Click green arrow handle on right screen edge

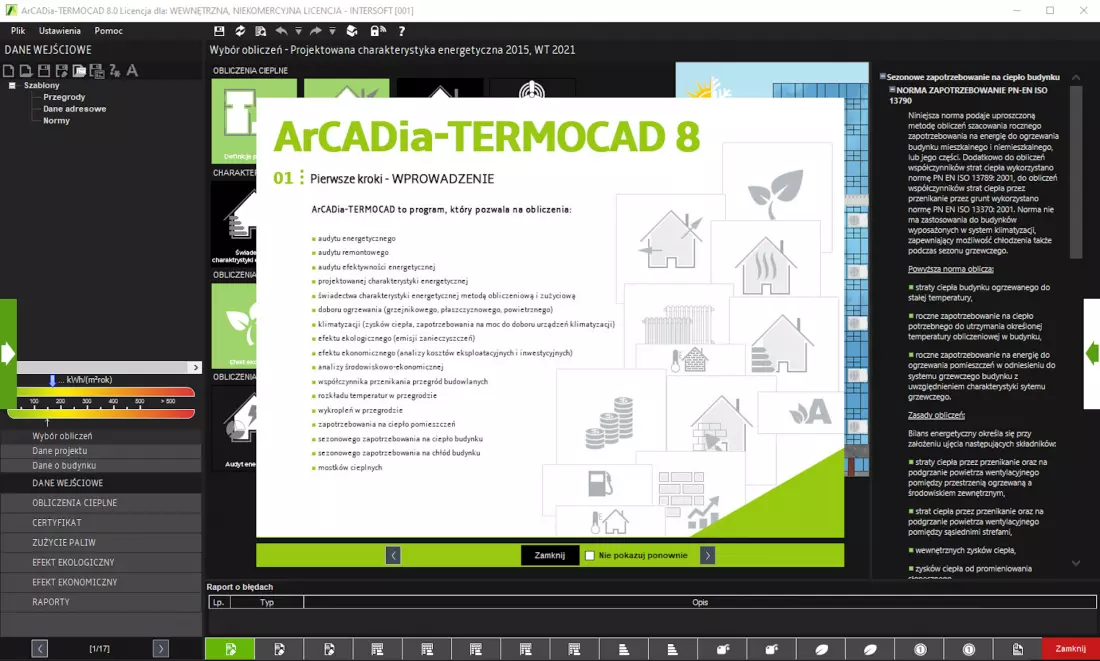(x=1092, y=353)
